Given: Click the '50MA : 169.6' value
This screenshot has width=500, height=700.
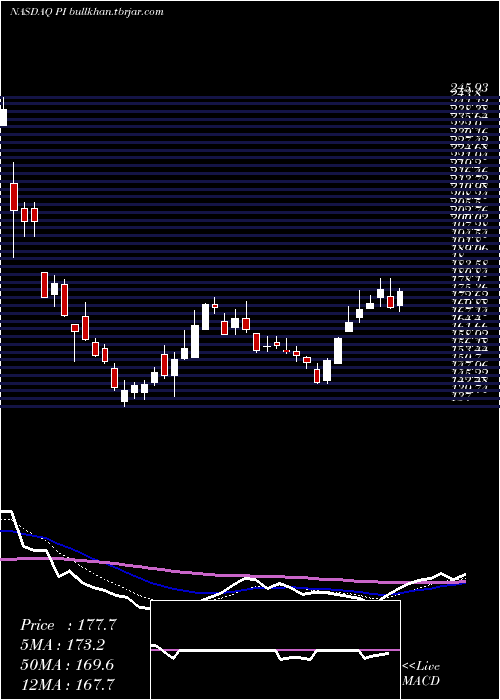Looking at the screenshot, I should point(67,665).
